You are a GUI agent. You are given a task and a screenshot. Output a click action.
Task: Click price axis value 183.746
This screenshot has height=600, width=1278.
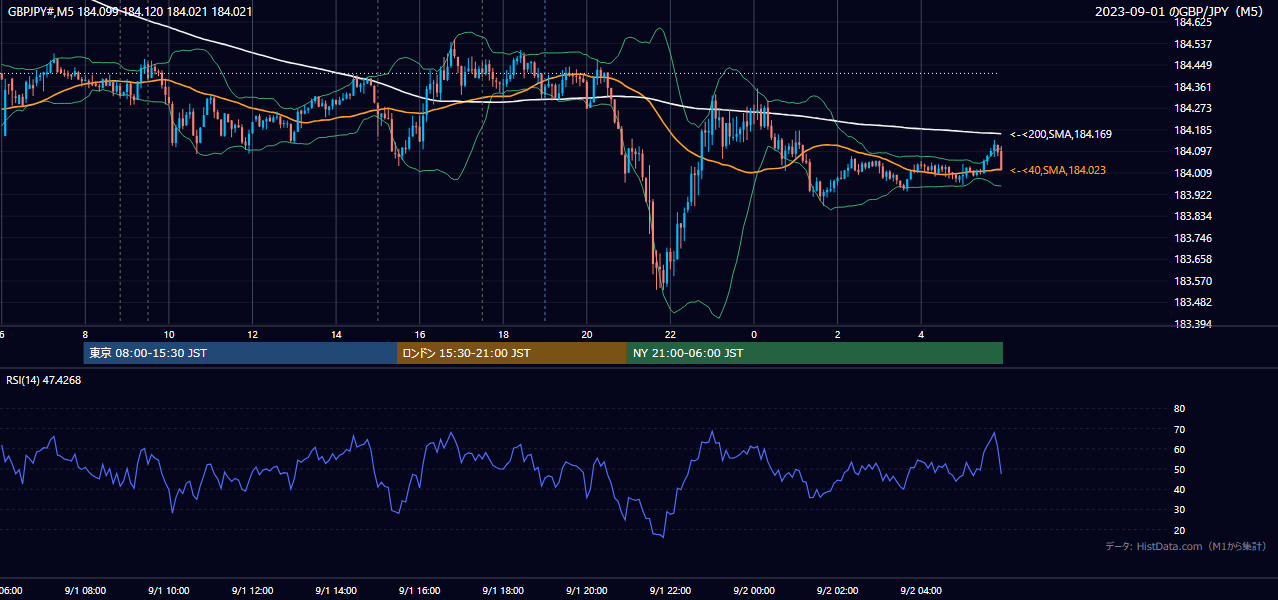coord(1192,238)
